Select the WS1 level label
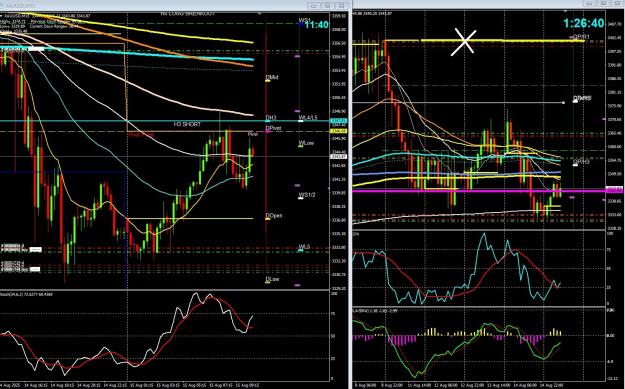Image resolution: width=625 pixels, height=389 pixels. 305,20
